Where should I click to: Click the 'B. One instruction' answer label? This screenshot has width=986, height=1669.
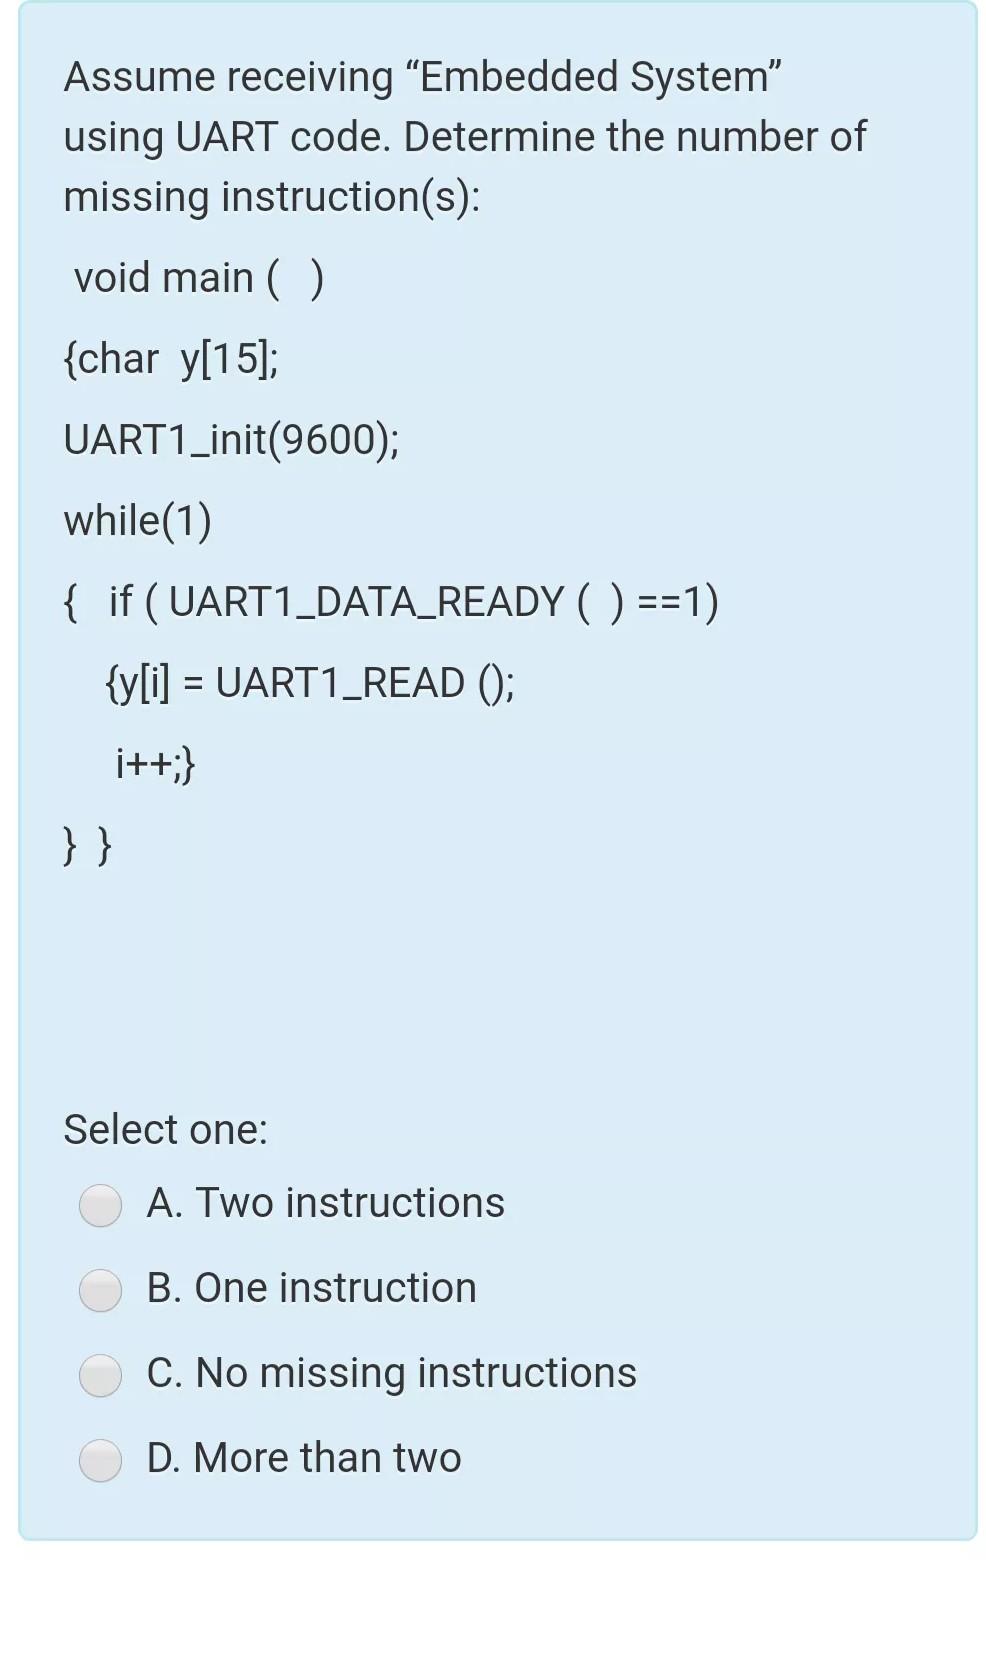point(310,1289)
